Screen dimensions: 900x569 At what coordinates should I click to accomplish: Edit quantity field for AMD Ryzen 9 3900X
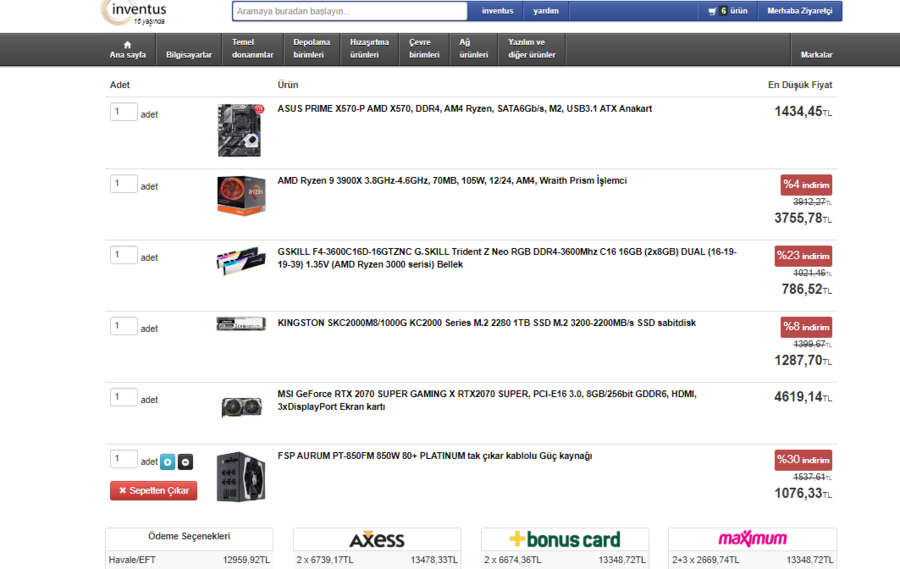(x=123, y=184)
